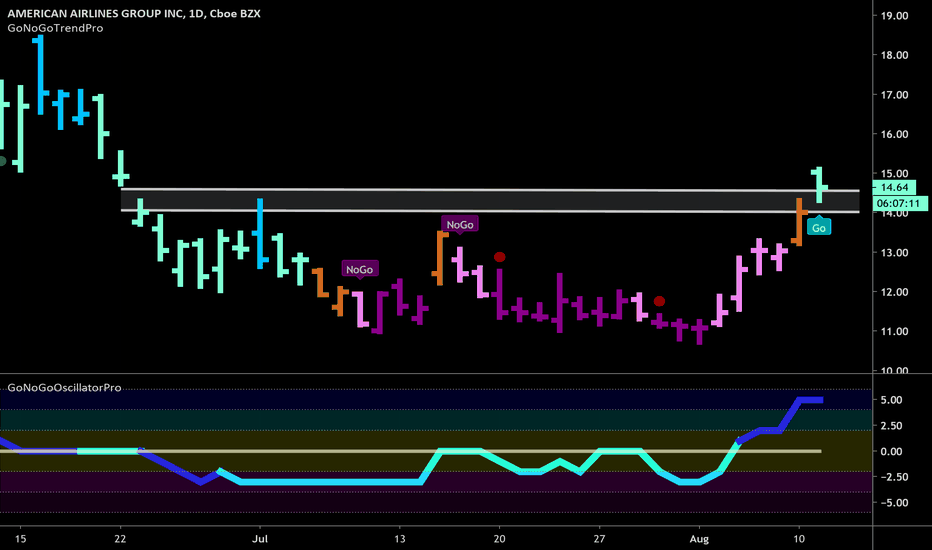Click the NoGo marker near July 8
Viewport: 932px width, 550px height.
coord(360,269)
